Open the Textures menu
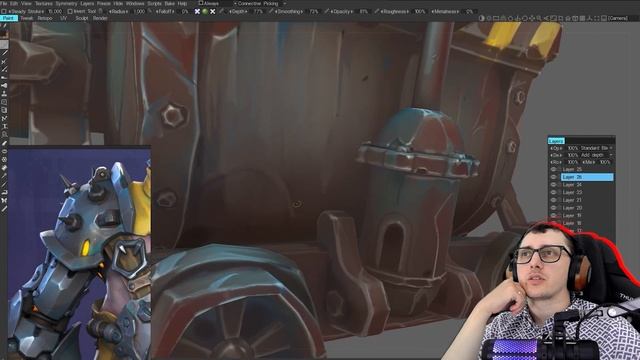 [x=44, y=3]
